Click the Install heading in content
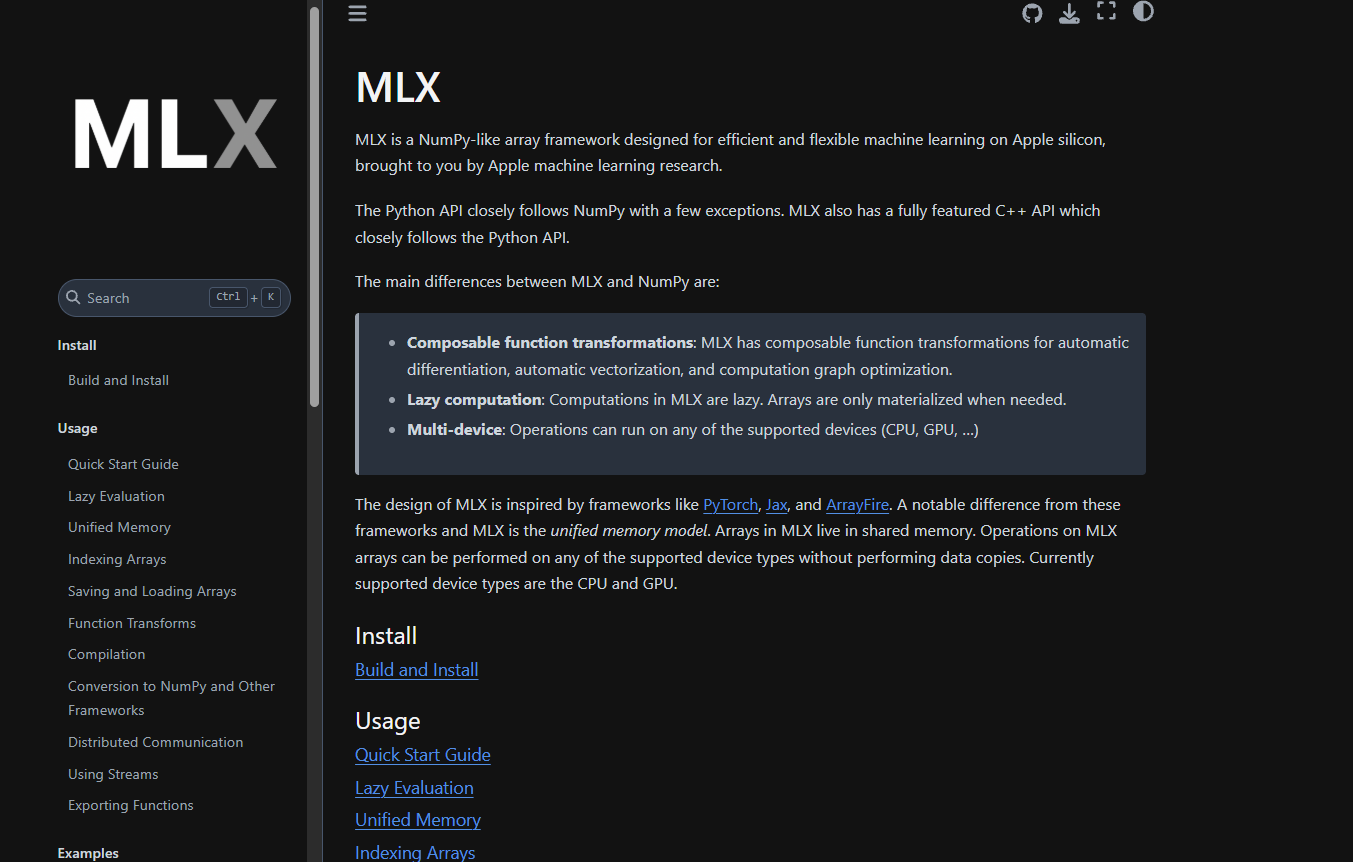Screen dimensions: 1353x862 (386, 636)
